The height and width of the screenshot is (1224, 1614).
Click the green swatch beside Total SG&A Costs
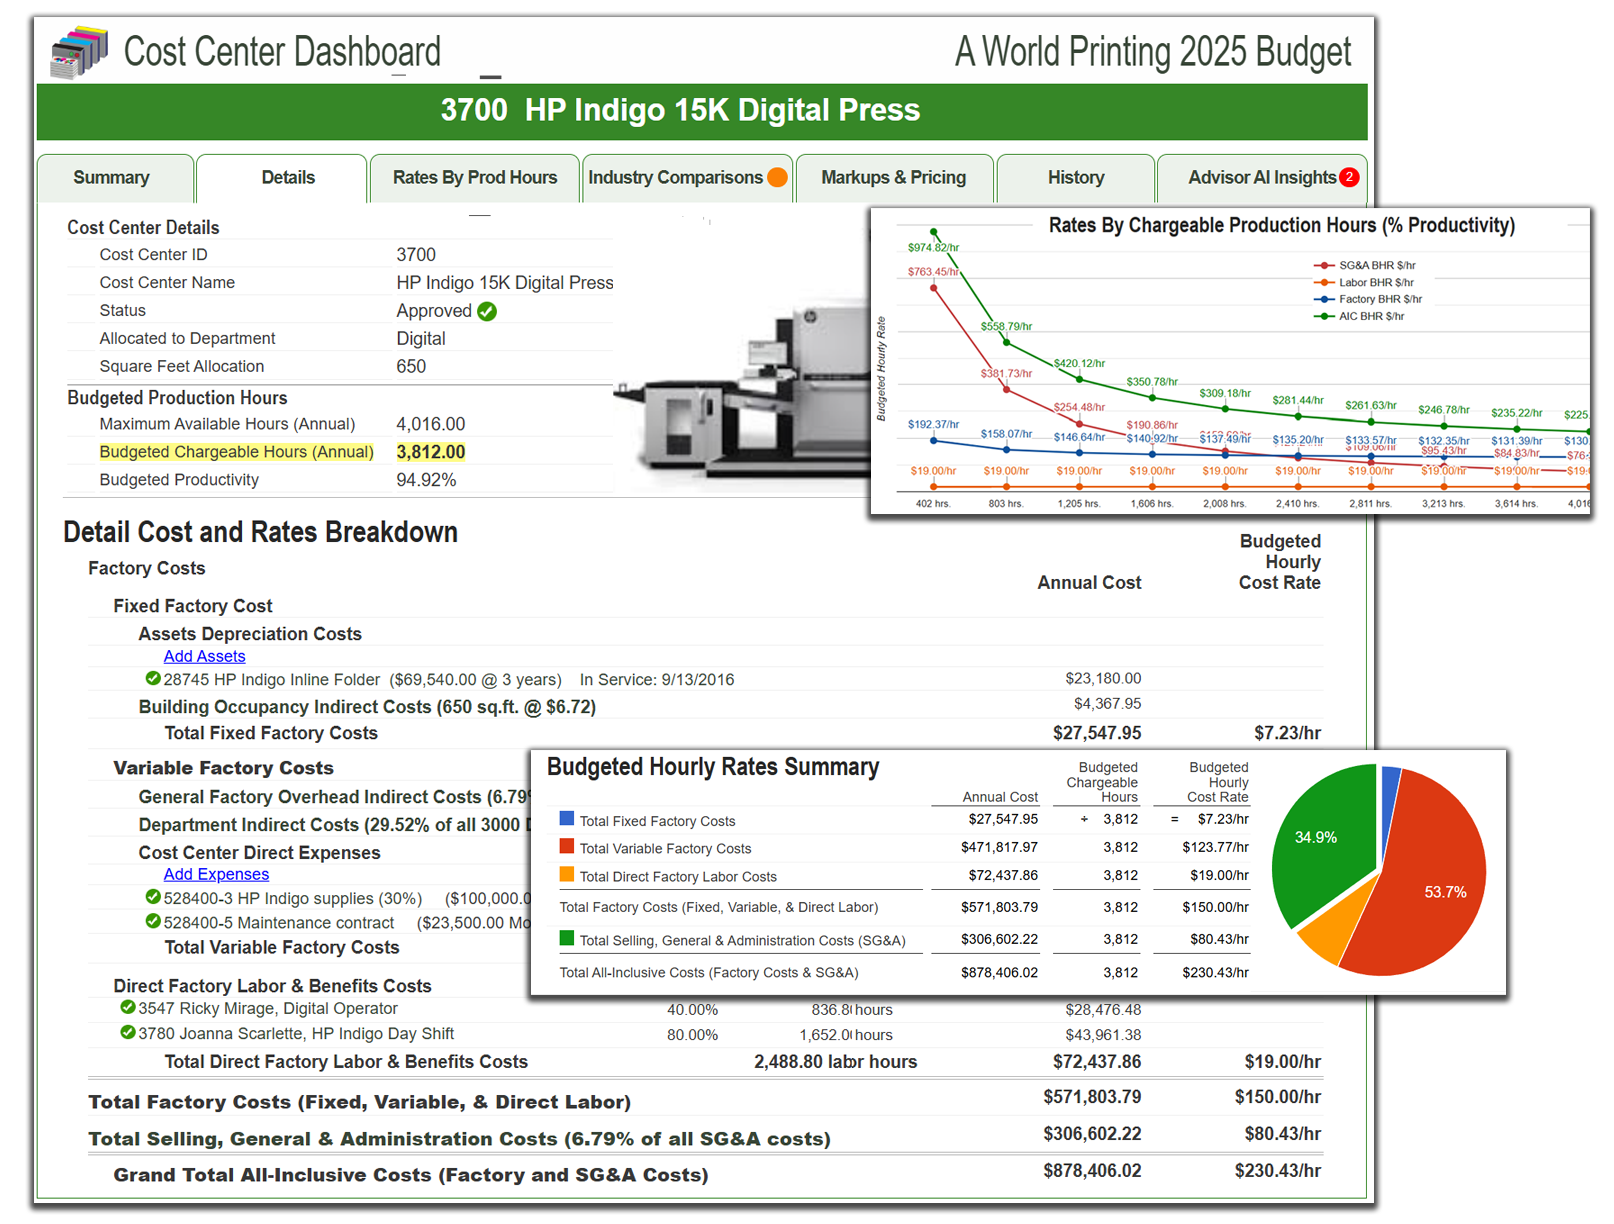(566, 940)
